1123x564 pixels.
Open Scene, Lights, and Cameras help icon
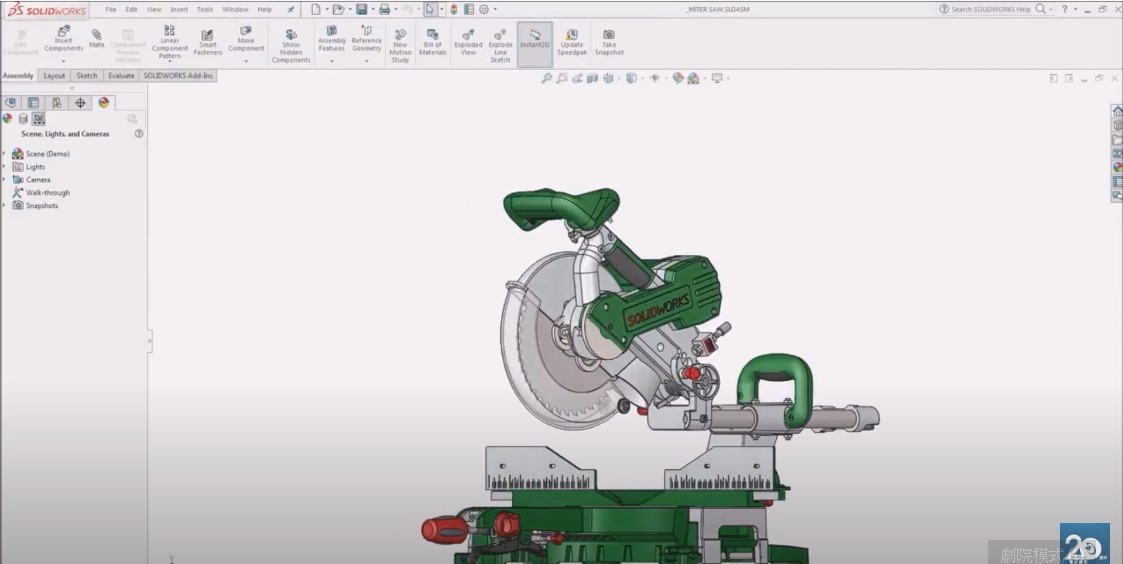(x=139, y=133)
